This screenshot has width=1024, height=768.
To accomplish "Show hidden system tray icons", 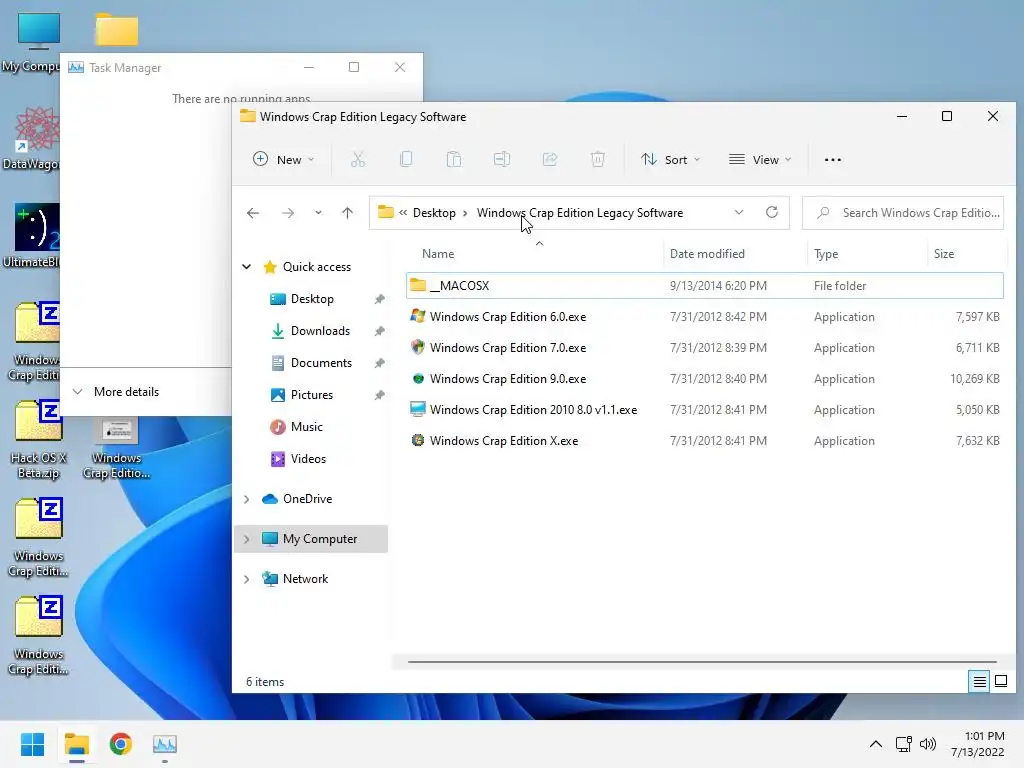I will (x=876, y=744).
